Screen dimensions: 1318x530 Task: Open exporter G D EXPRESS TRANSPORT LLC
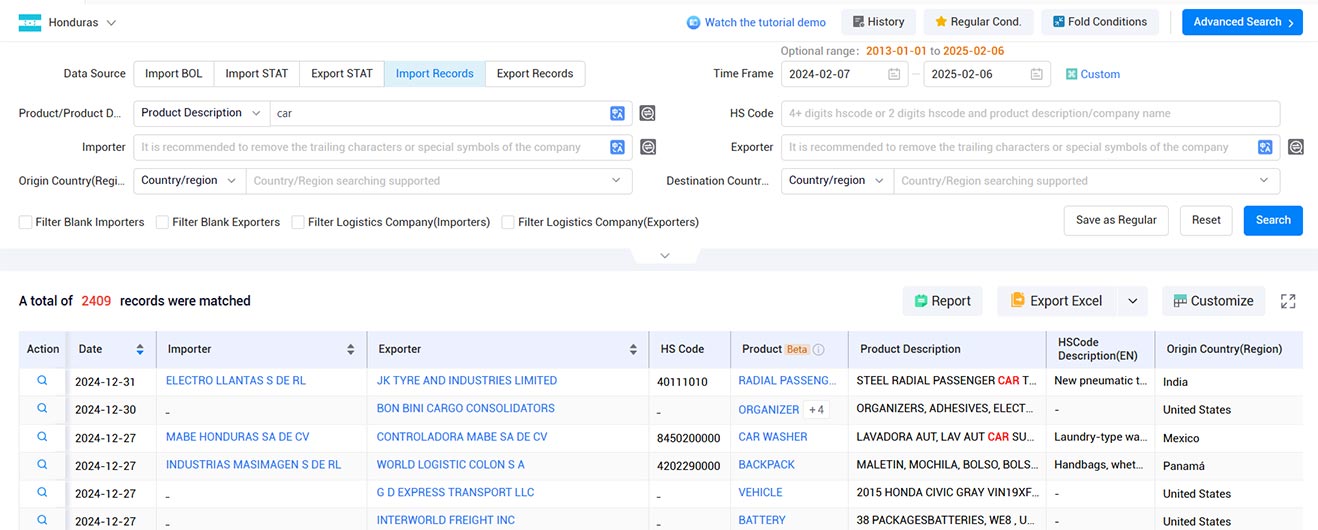pyautogui.click(x=456, y=493)
